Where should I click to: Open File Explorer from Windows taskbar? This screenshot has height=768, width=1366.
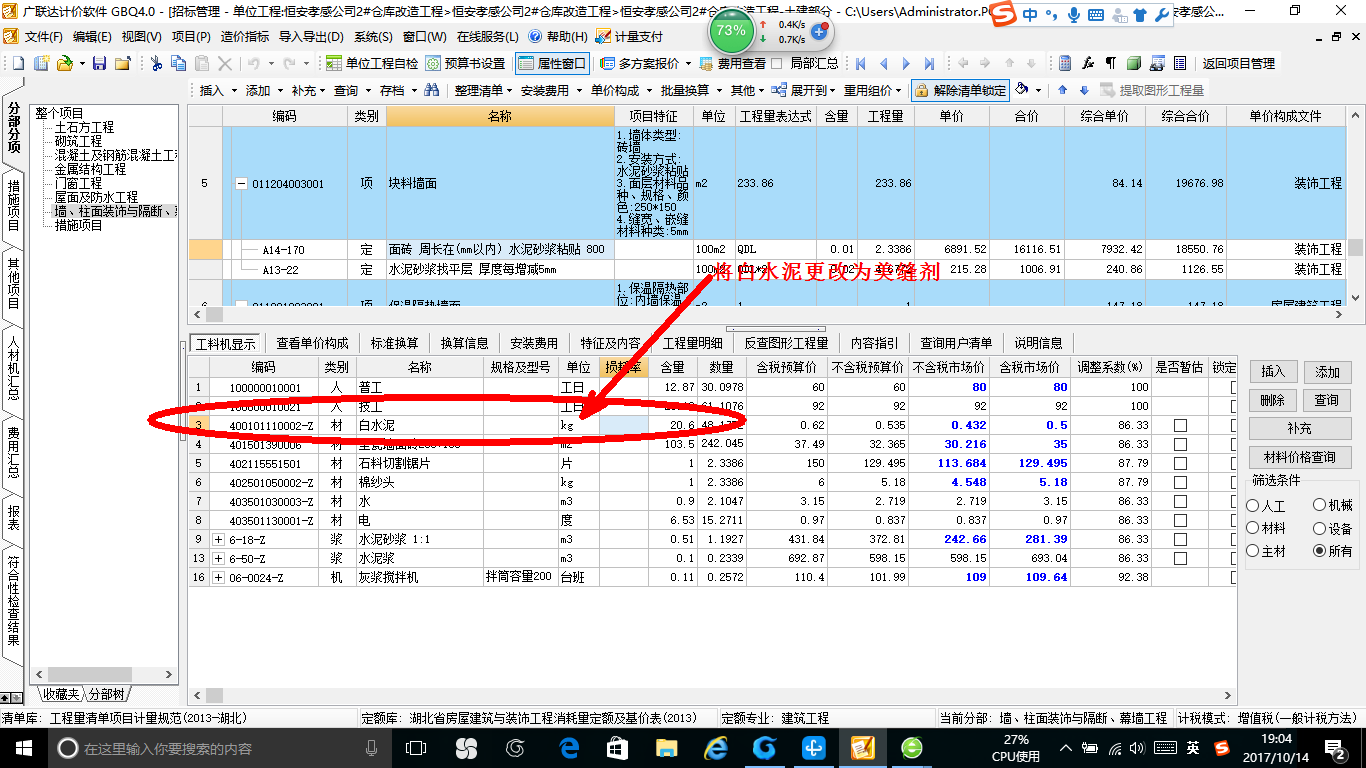click(x=667, y=748)
